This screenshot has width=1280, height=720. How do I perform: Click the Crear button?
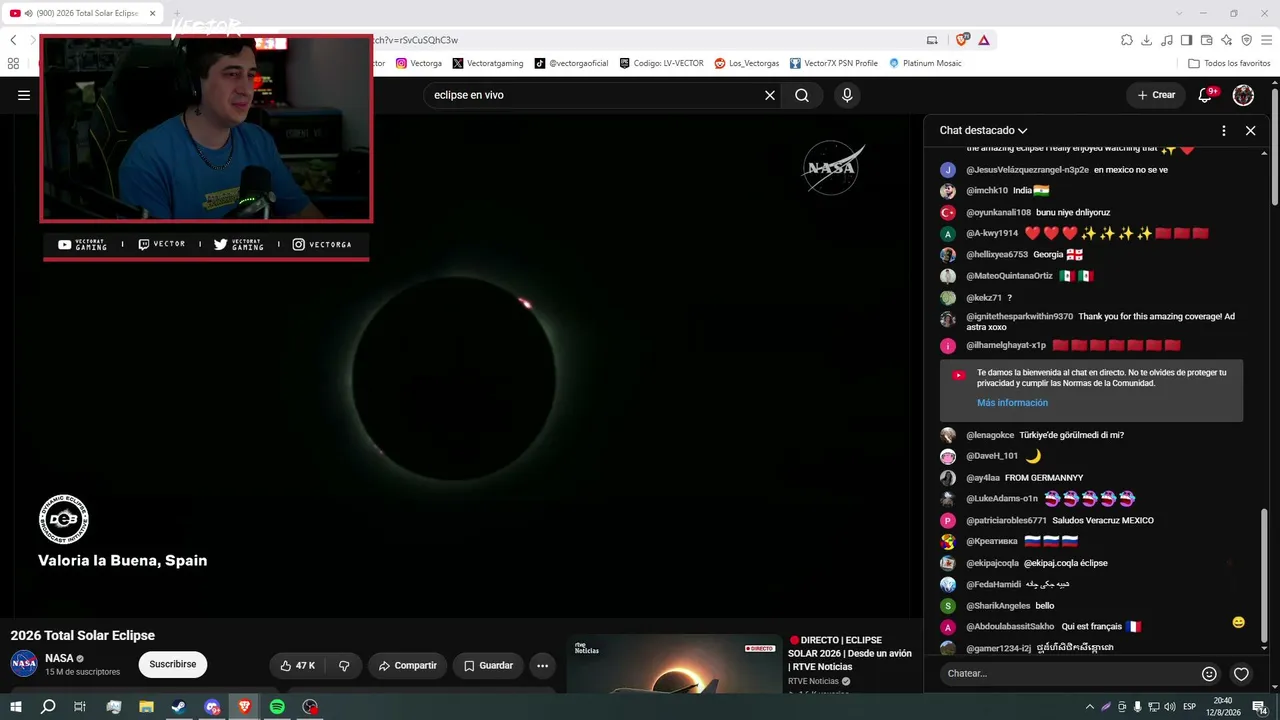[1157, 95]
